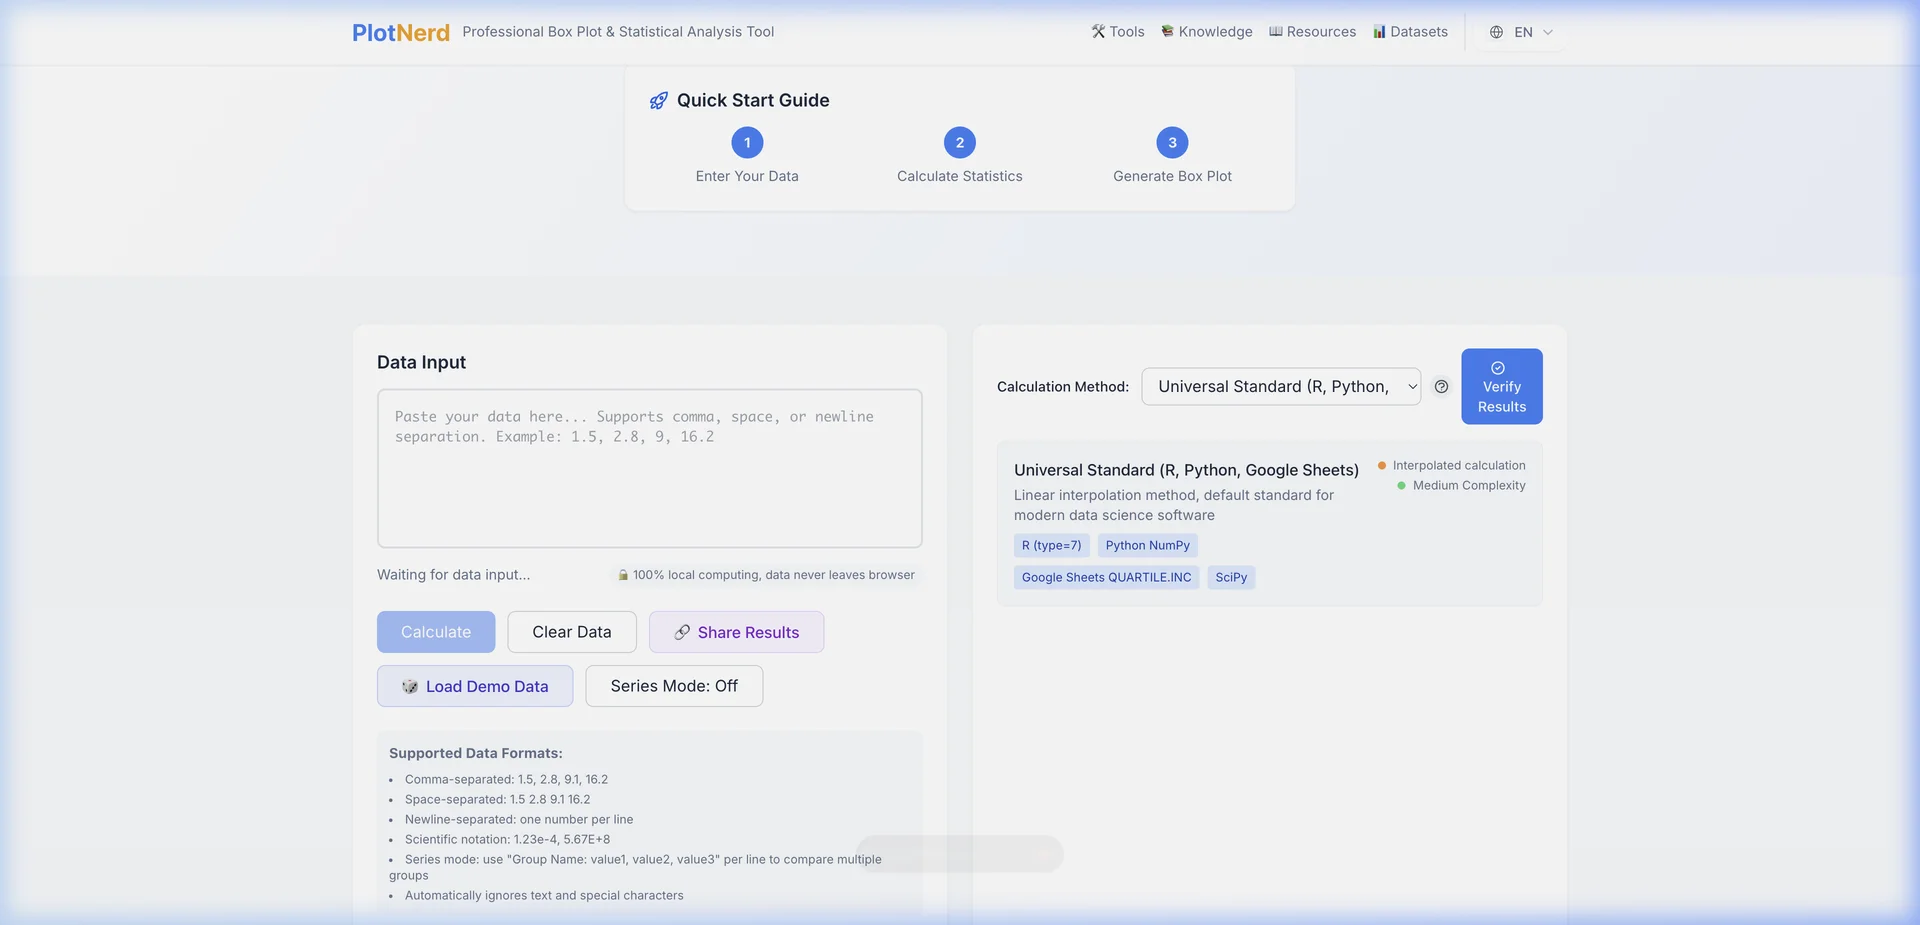Click the rocket Quick Start Guide icon

pos(658,101)
